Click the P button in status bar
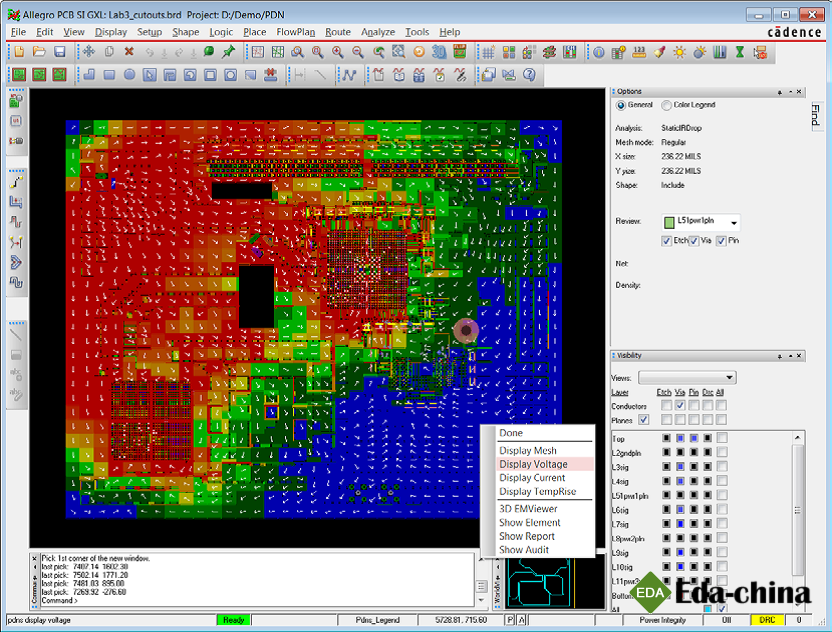Viewport: 832px width, 632px height. (510, 620)
